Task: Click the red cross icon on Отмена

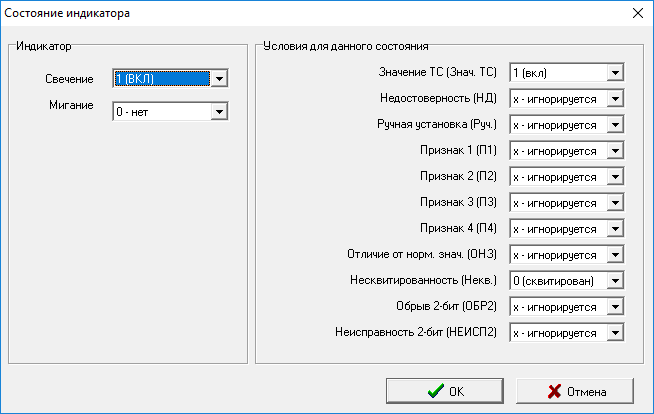Action: [553, 391]
